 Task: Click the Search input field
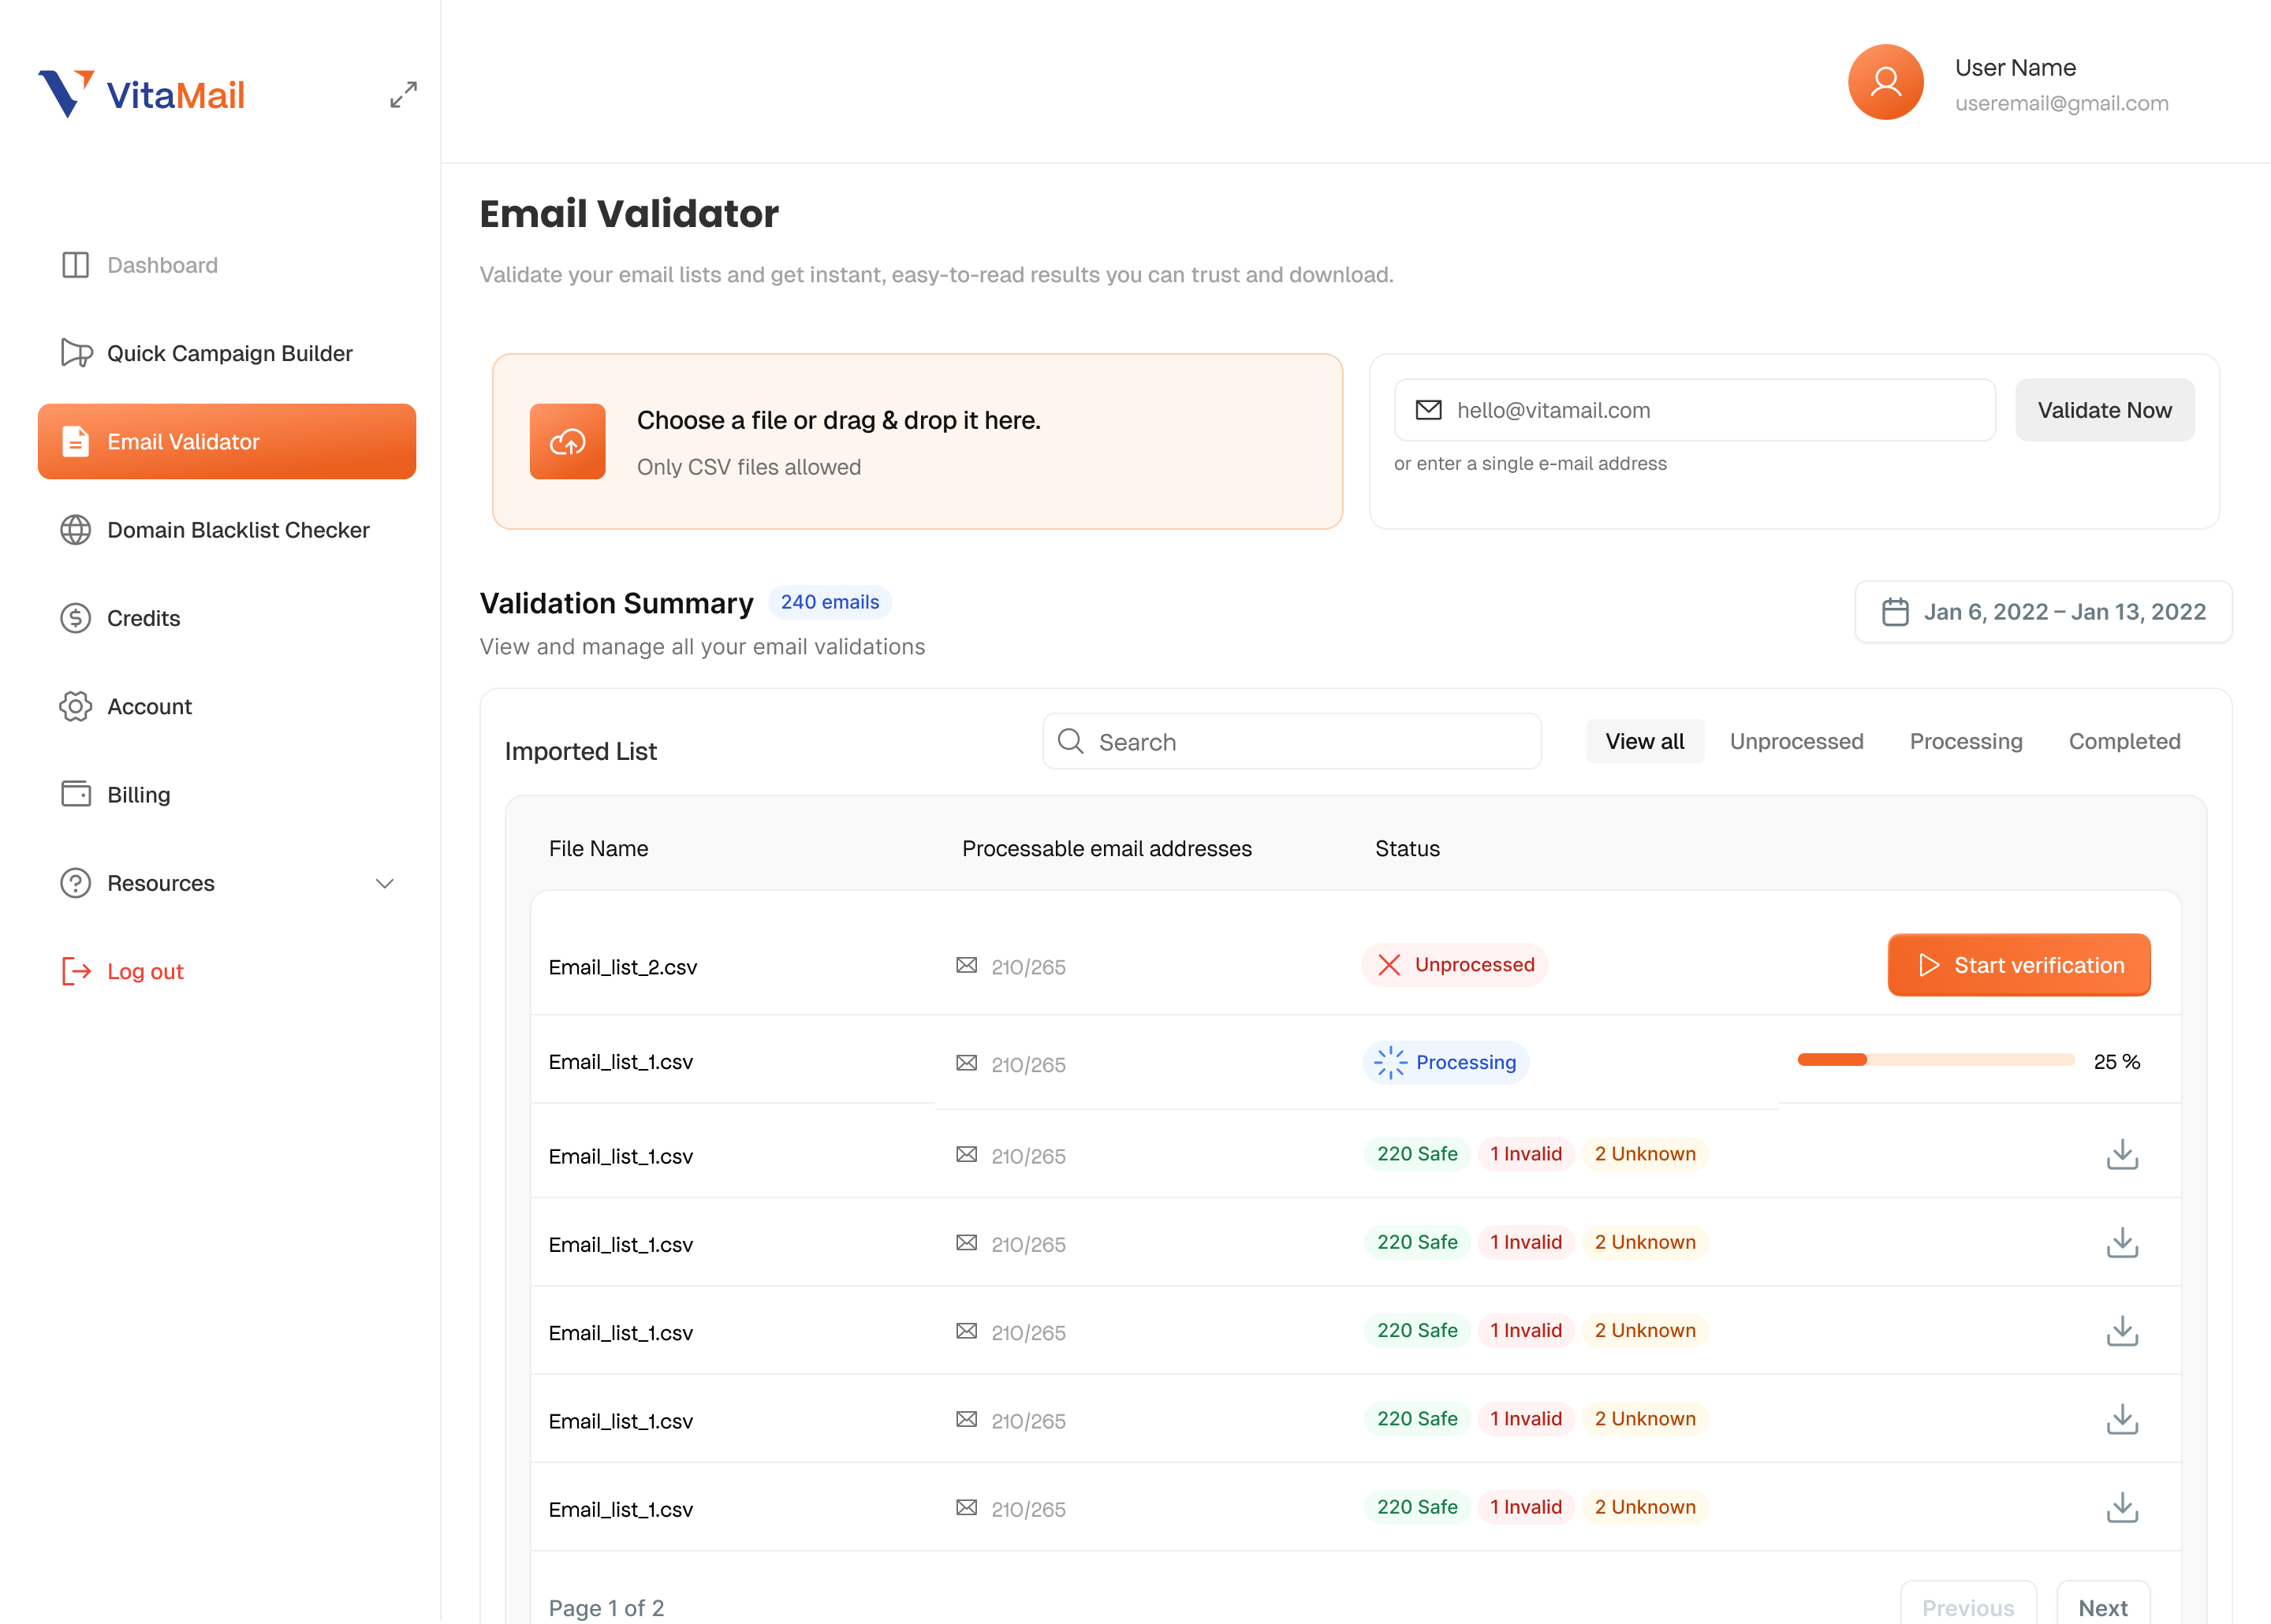coord(1291,741)
